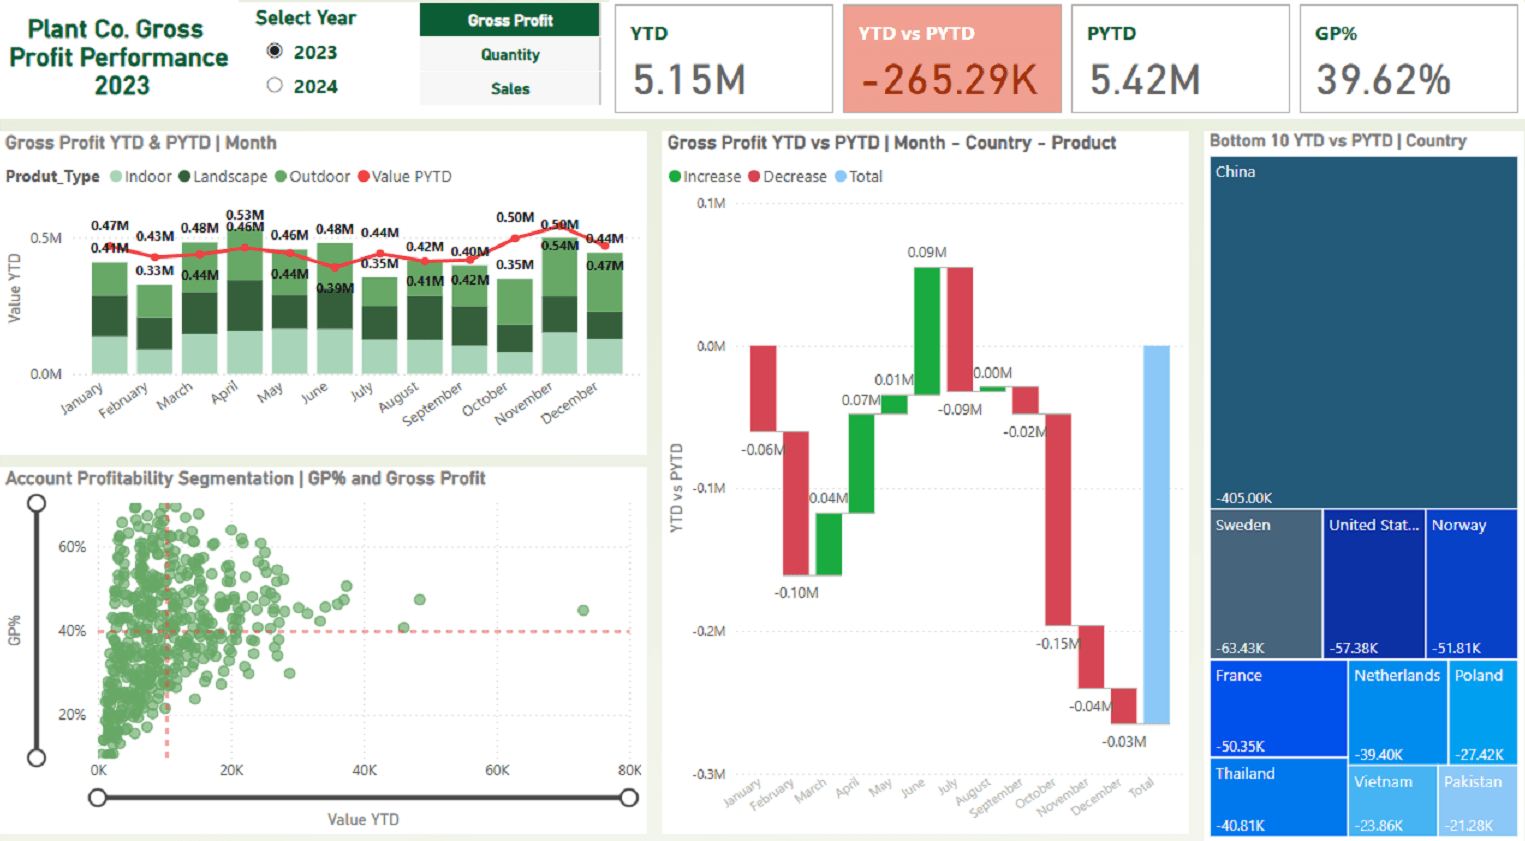
Task: Select the 2023 year radio button
Action: 274,51
